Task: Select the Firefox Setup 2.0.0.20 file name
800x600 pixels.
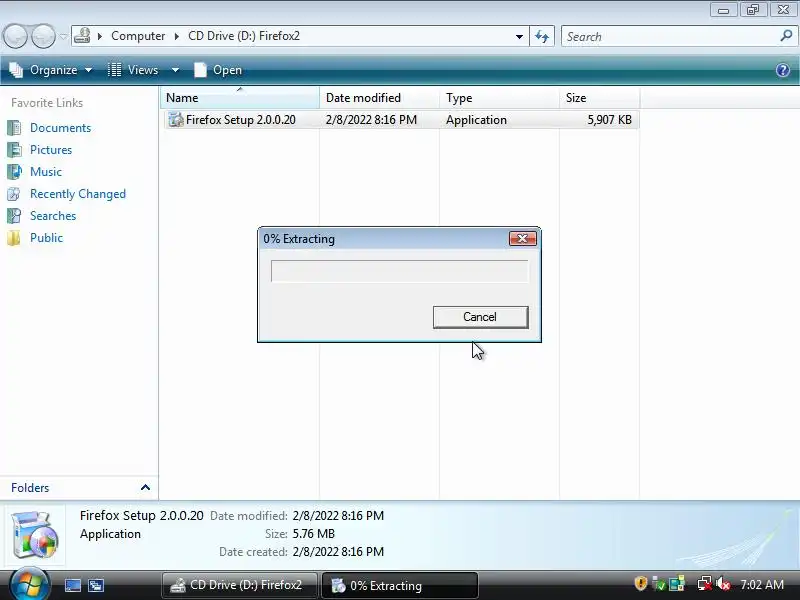Action: (x=241, y=120)
